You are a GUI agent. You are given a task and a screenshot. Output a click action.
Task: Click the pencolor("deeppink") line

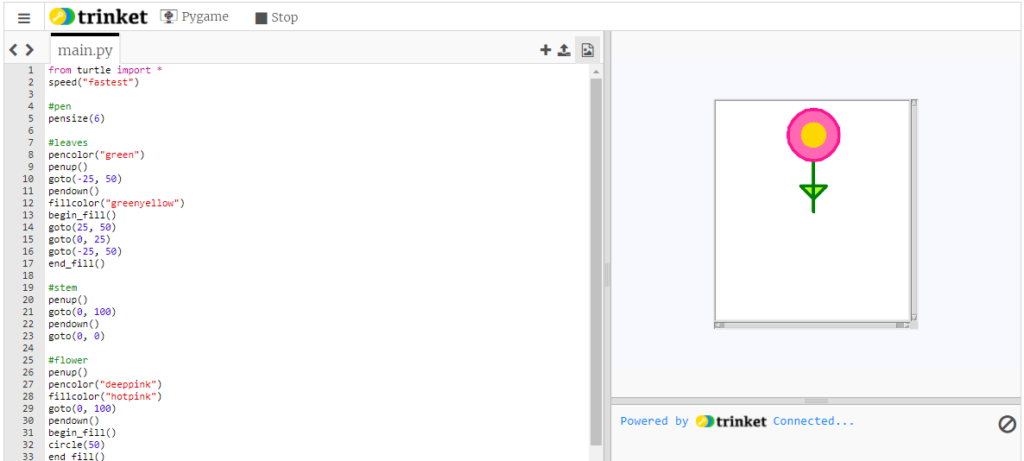105,385
